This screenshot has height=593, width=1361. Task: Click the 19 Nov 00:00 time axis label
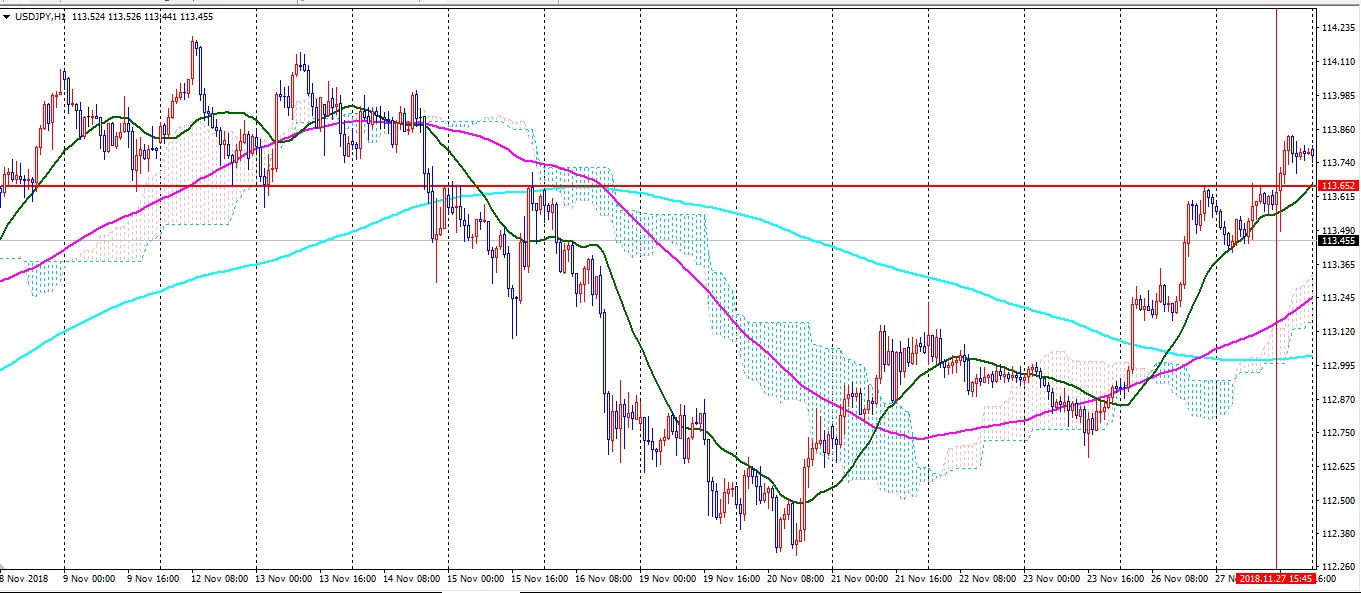click(669, 579)
